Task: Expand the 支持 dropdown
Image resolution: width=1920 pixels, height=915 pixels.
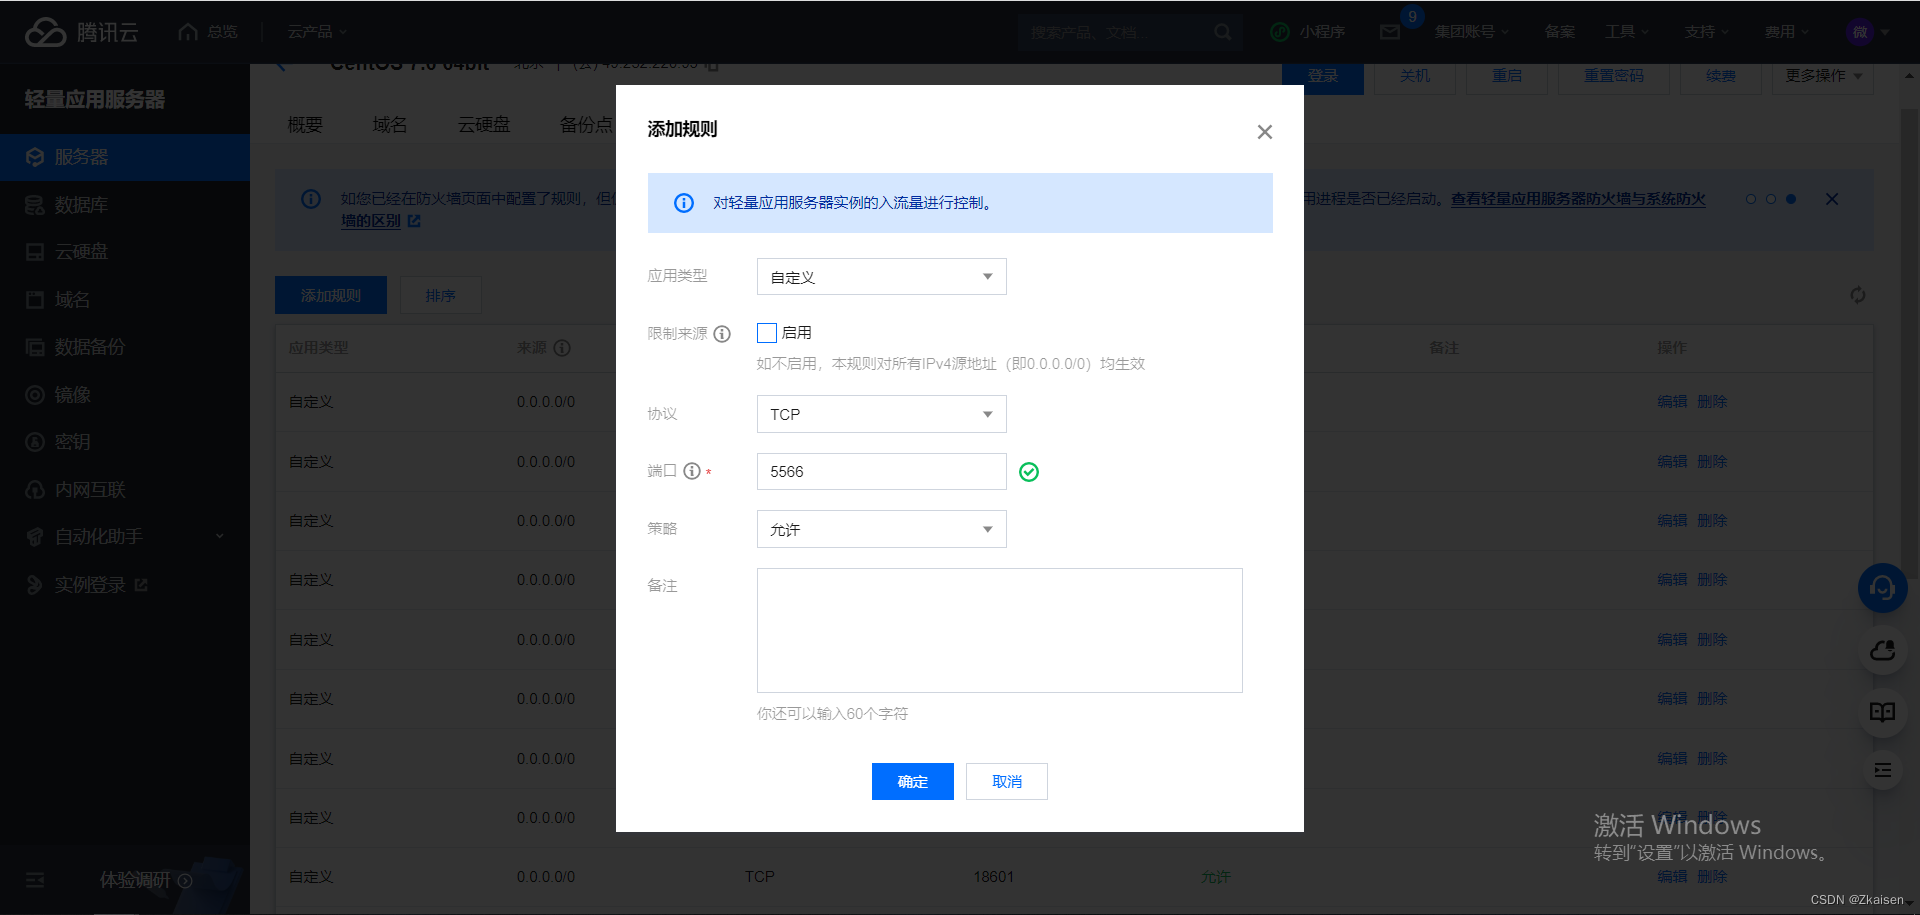Action: [x=1706, y=32]
